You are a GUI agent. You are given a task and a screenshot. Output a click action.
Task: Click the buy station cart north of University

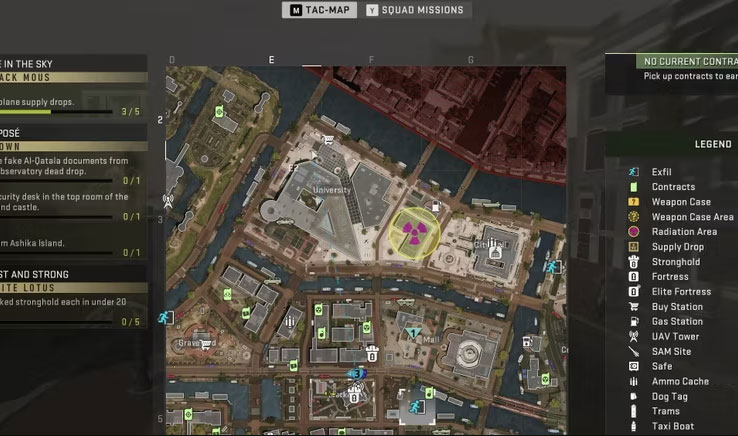[328, 140]
